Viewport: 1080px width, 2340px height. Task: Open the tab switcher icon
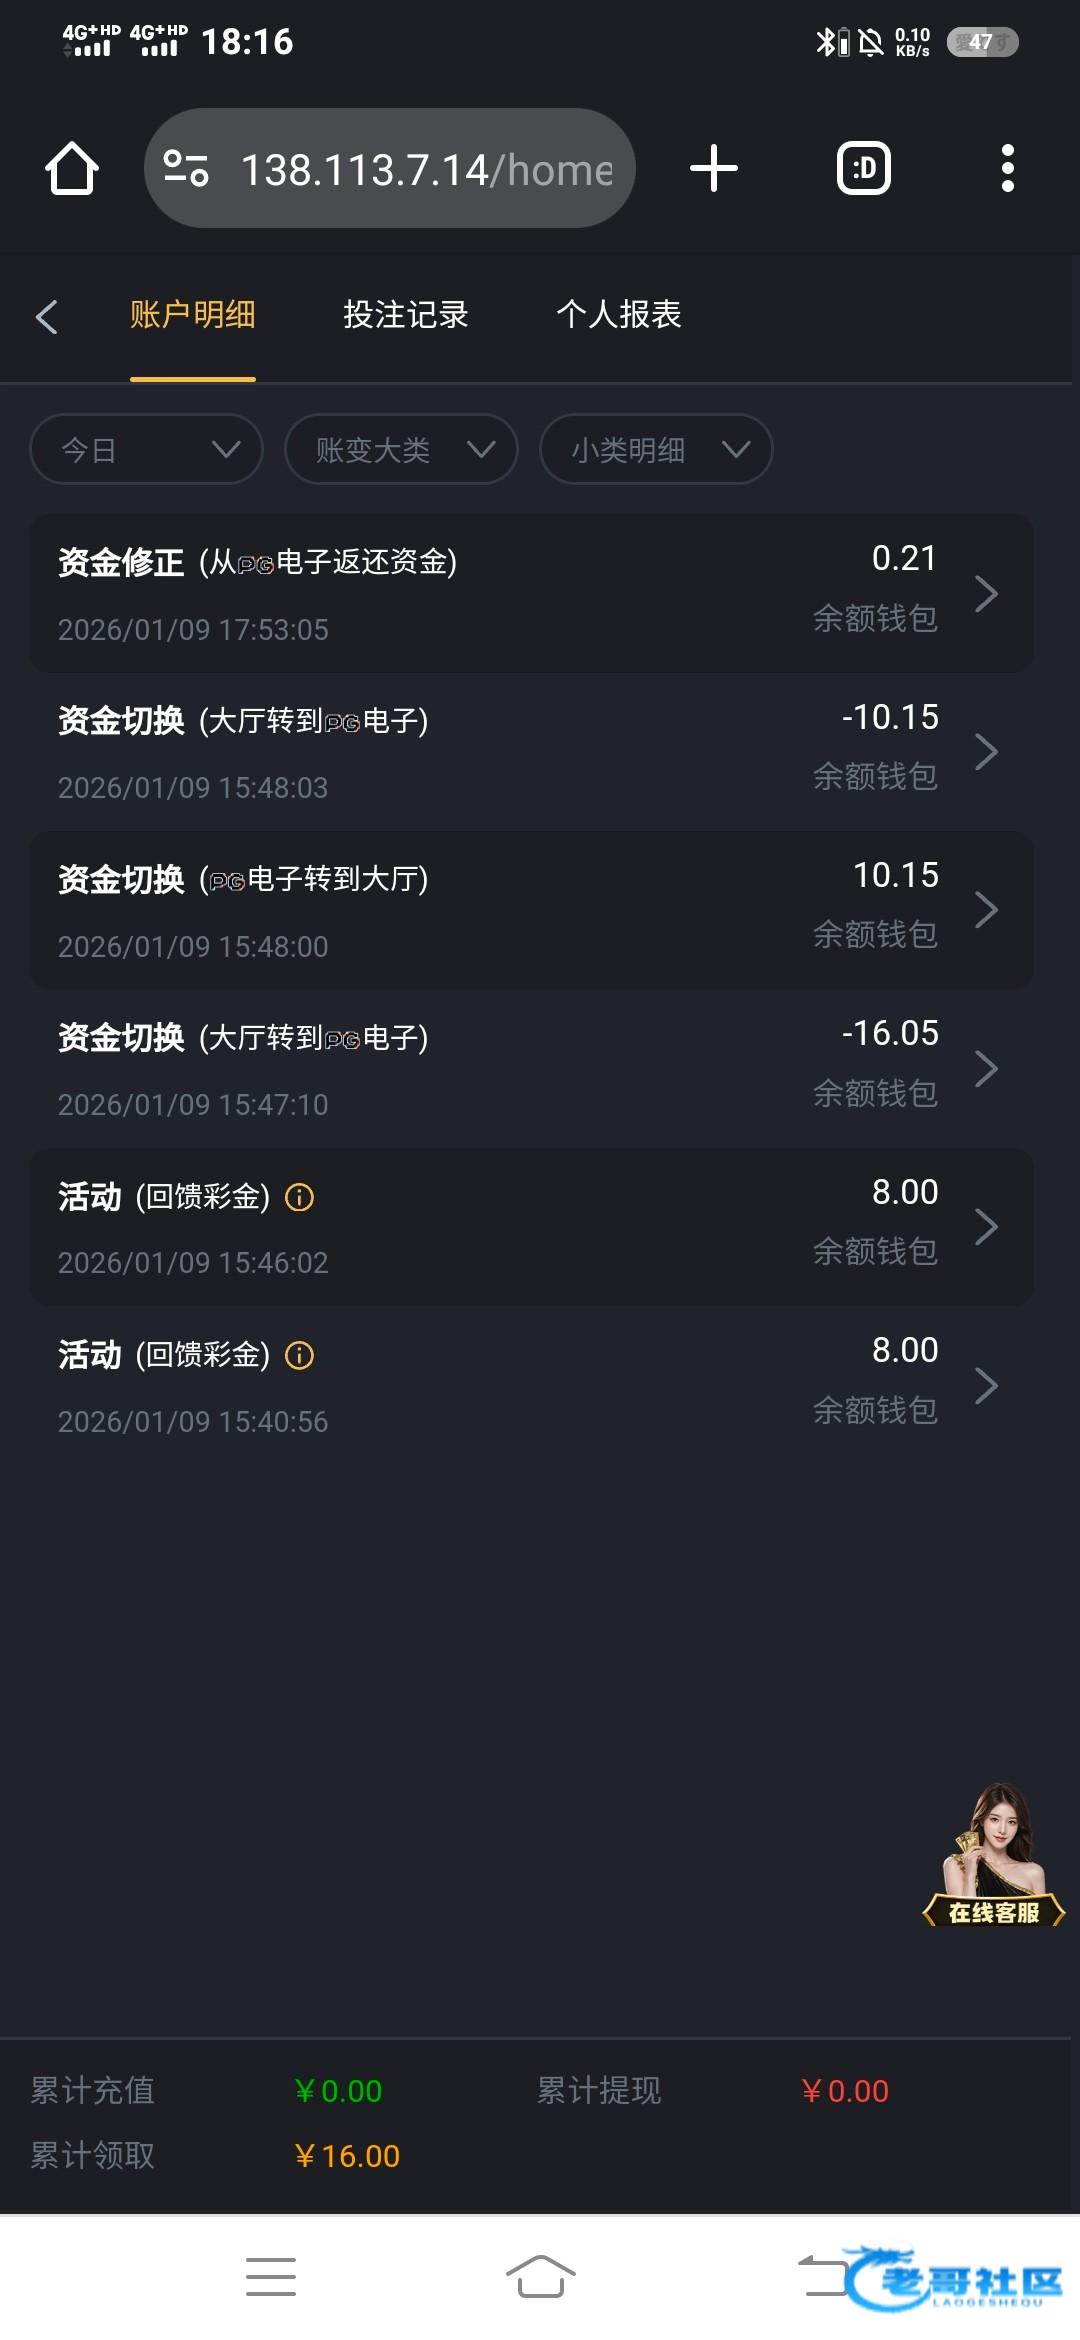click(864, 168)
